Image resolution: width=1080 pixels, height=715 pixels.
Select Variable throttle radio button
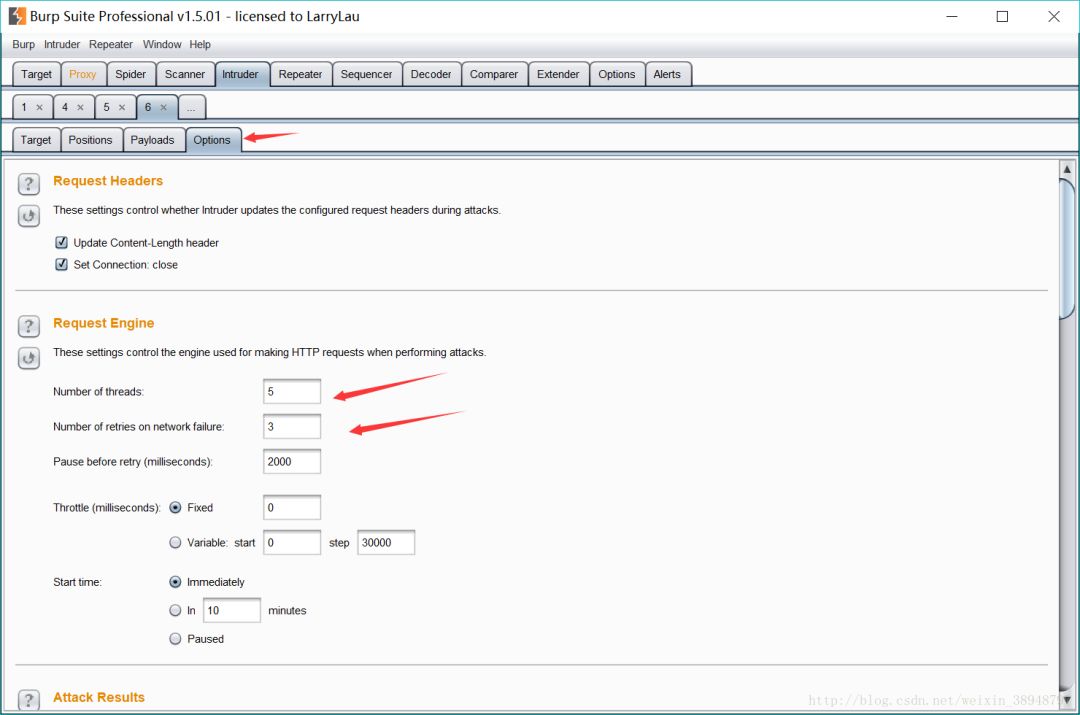(x=175, y=543)
